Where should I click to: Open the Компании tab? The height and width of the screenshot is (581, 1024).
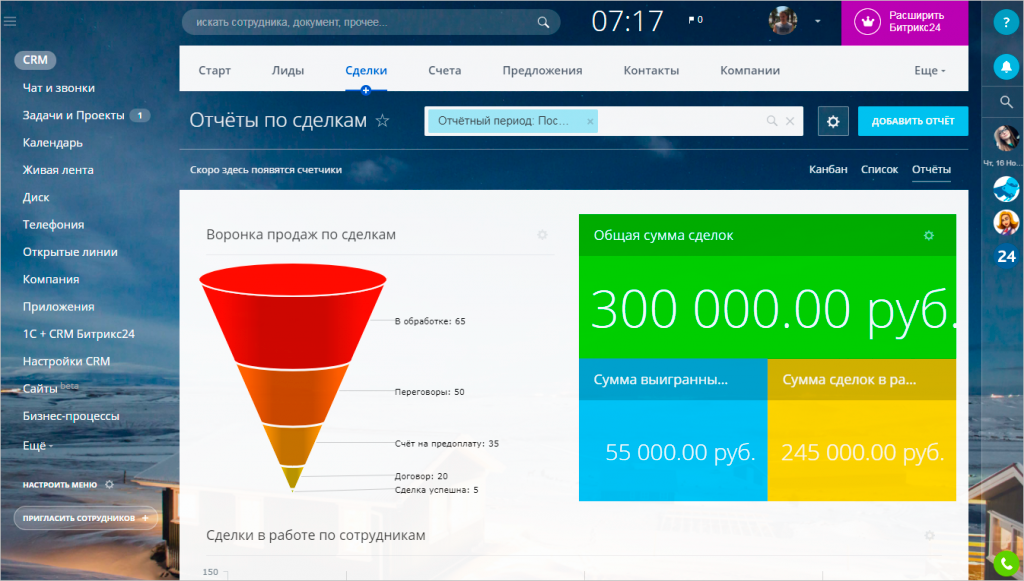pos(750,71)
